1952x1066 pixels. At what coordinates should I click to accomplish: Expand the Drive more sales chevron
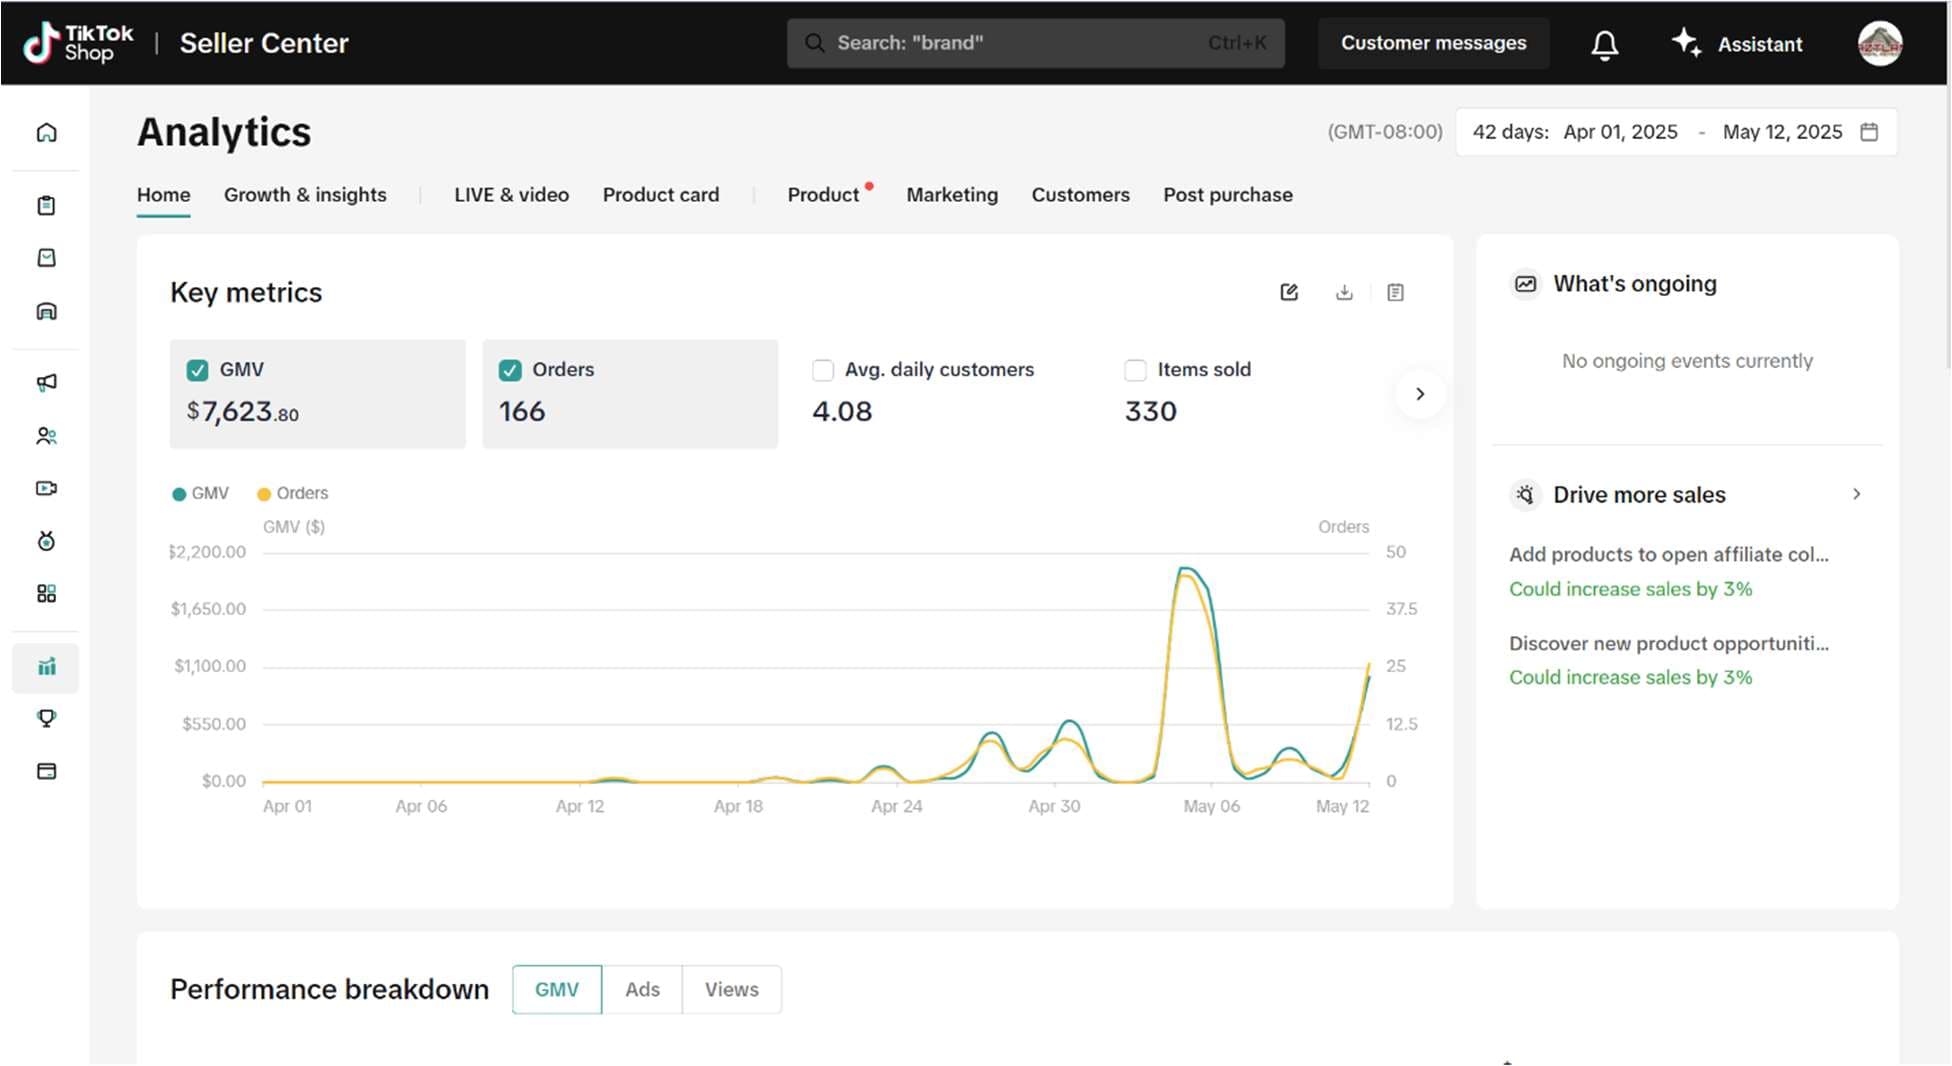tap(1856, 494)
